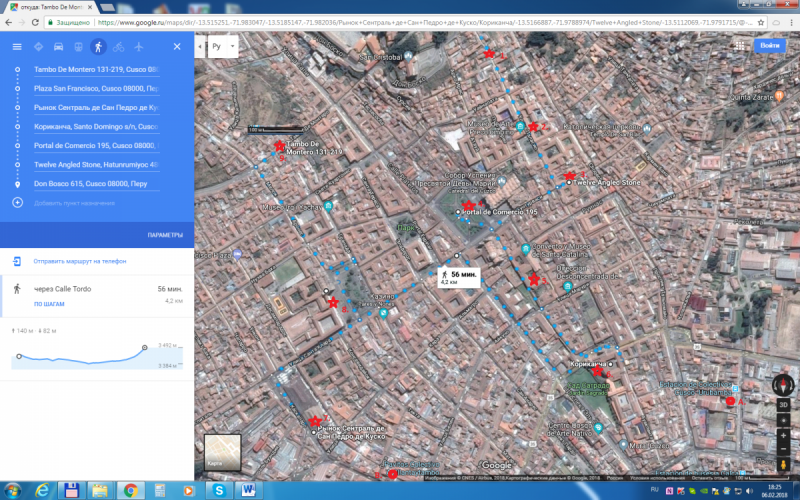Click the Кориканча map label
Image resolution: width=800 pixels, height=500 pixels.
pos(588,364)
